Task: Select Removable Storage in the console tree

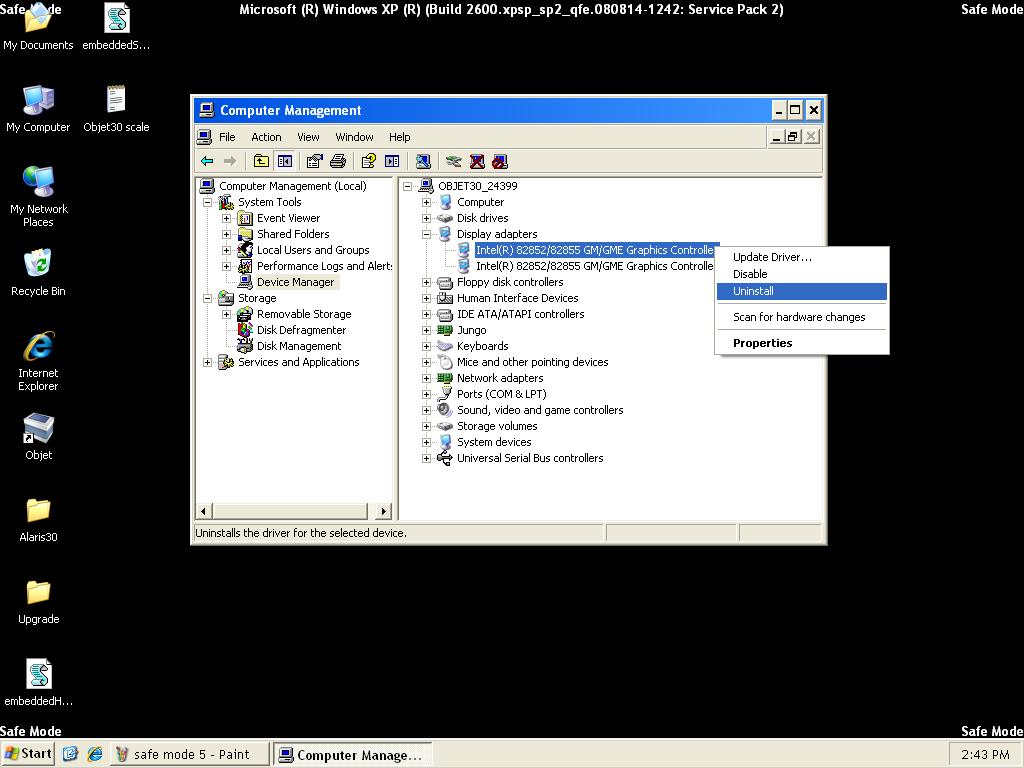Action: point(304,314)
